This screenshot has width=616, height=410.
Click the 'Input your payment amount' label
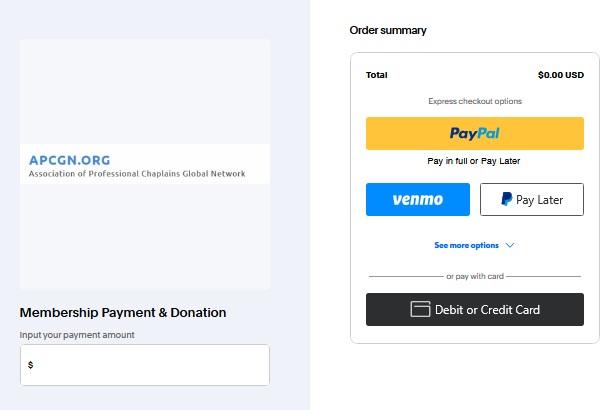point(77,335)
